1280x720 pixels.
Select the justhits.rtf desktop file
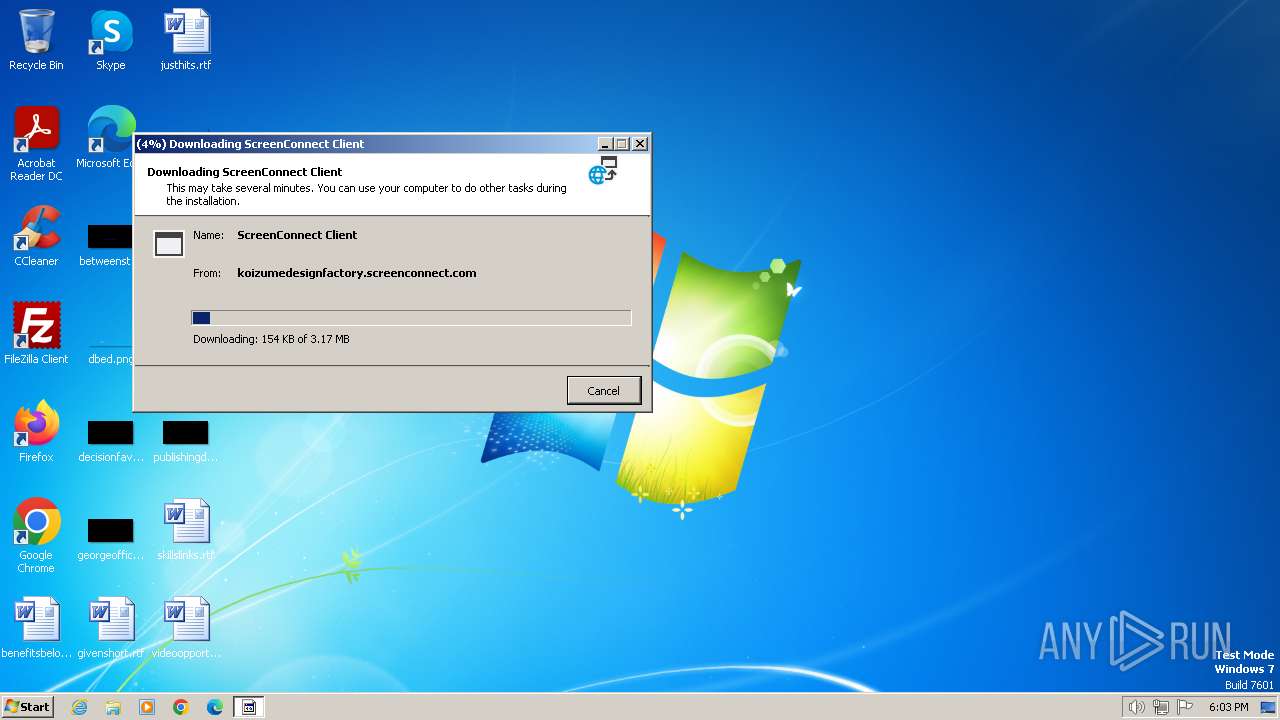pos(186,40)
